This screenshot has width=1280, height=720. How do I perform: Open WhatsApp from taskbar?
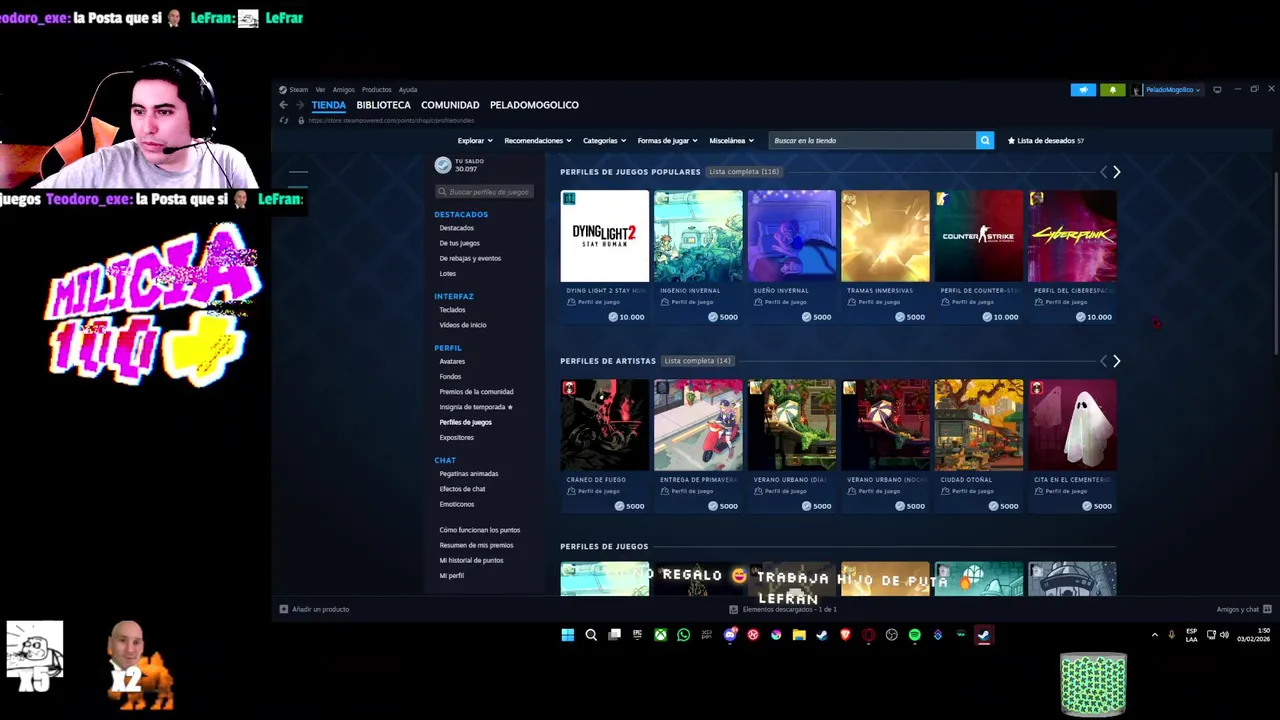pyautogui.click(x=684, y=635)
